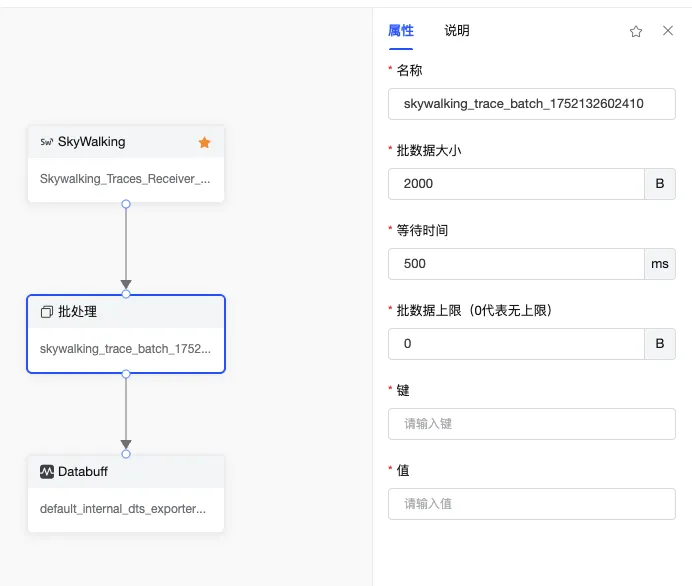
Task: Click the orange star on the SkyWalking node
Action: (x=205, y=142)
